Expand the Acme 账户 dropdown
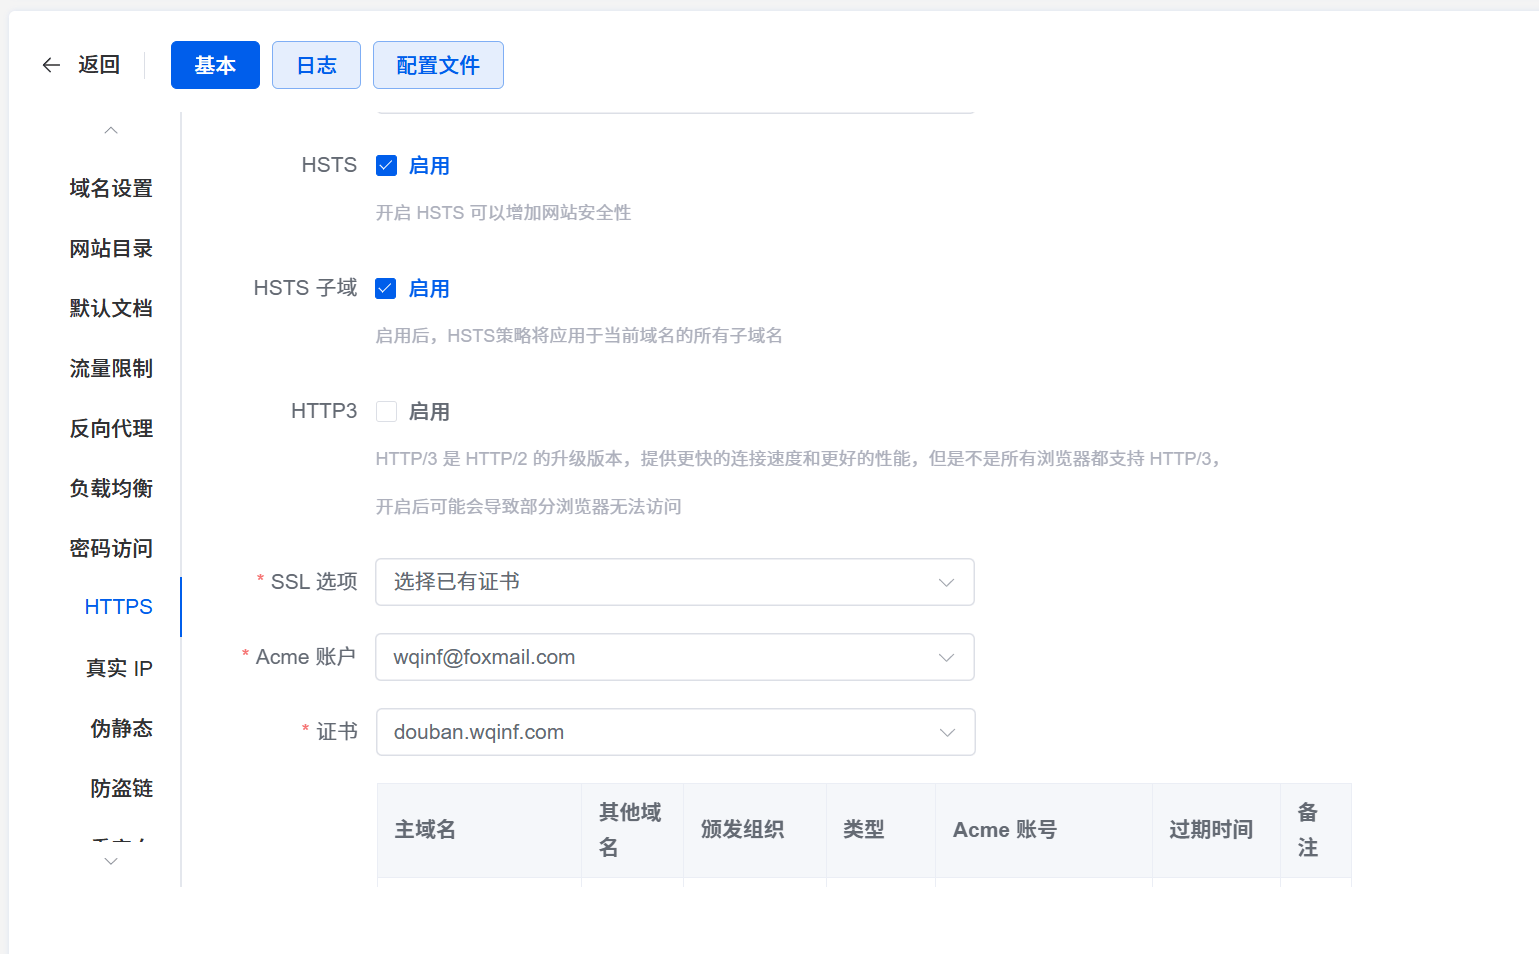 pyautogui.click(x=674, y=657)
